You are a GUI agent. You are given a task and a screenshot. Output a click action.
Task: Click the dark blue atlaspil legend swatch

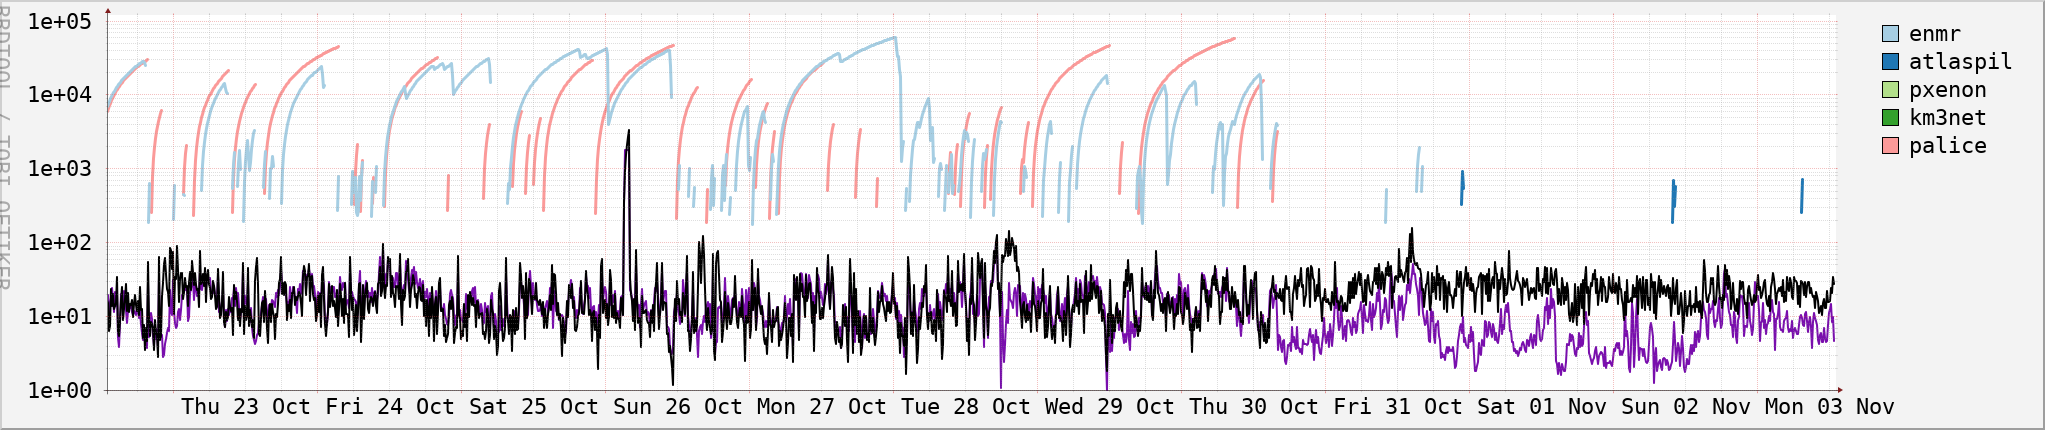click(x=1890, y=62)
